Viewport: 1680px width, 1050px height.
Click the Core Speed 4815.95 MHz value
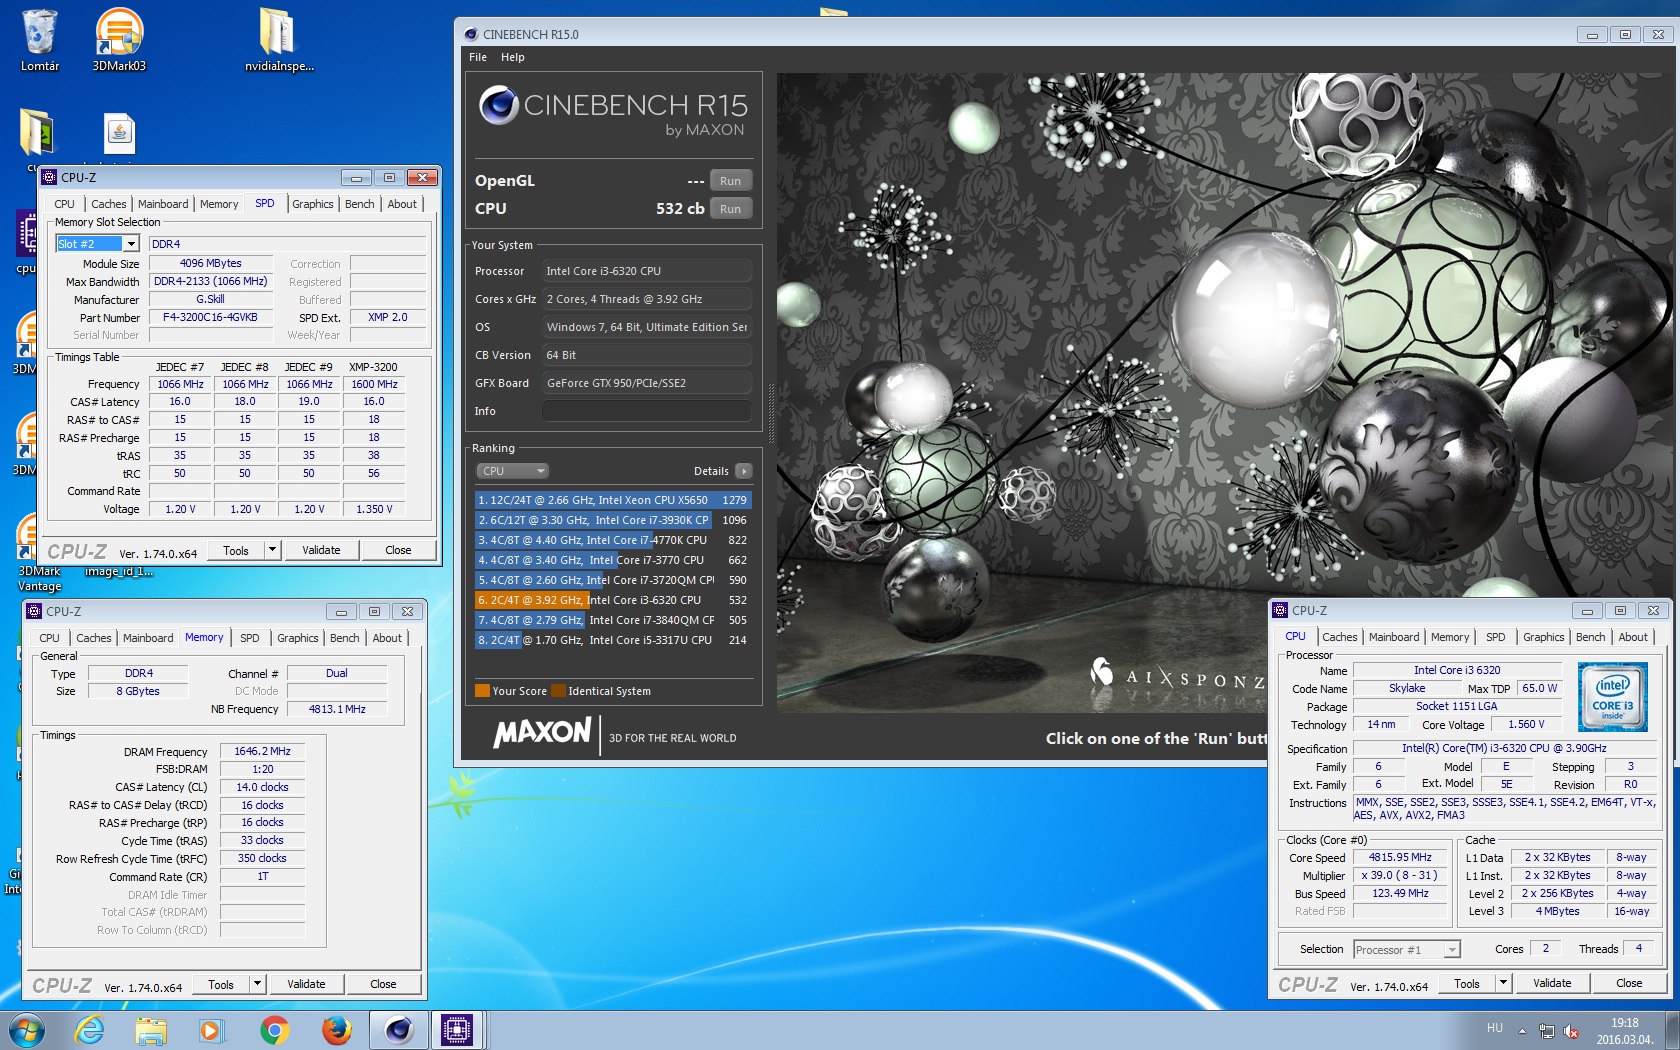pos(1400,858)
